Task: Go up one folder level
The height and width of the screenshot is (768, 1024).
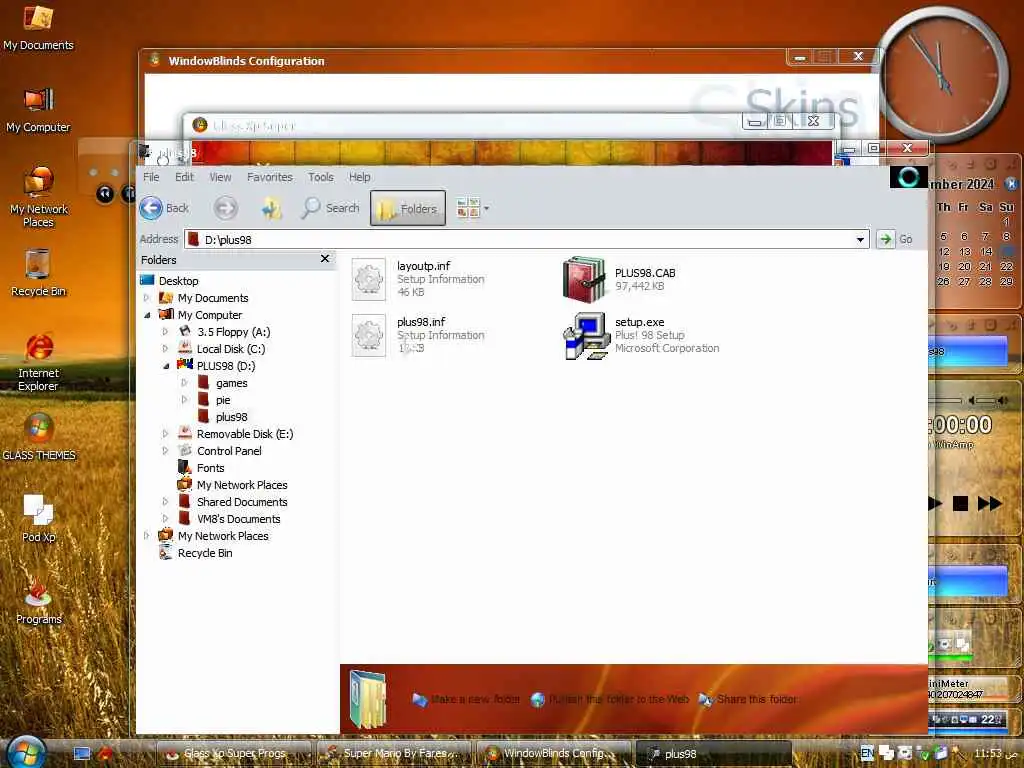Action: (271, 208)
